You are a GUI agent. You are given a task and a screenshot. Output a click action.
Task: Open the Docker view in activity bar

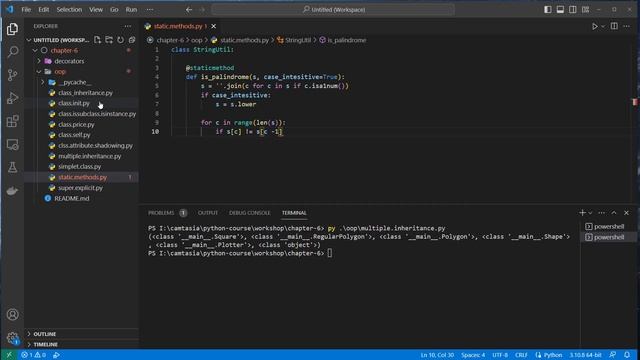tap(13, 191)
